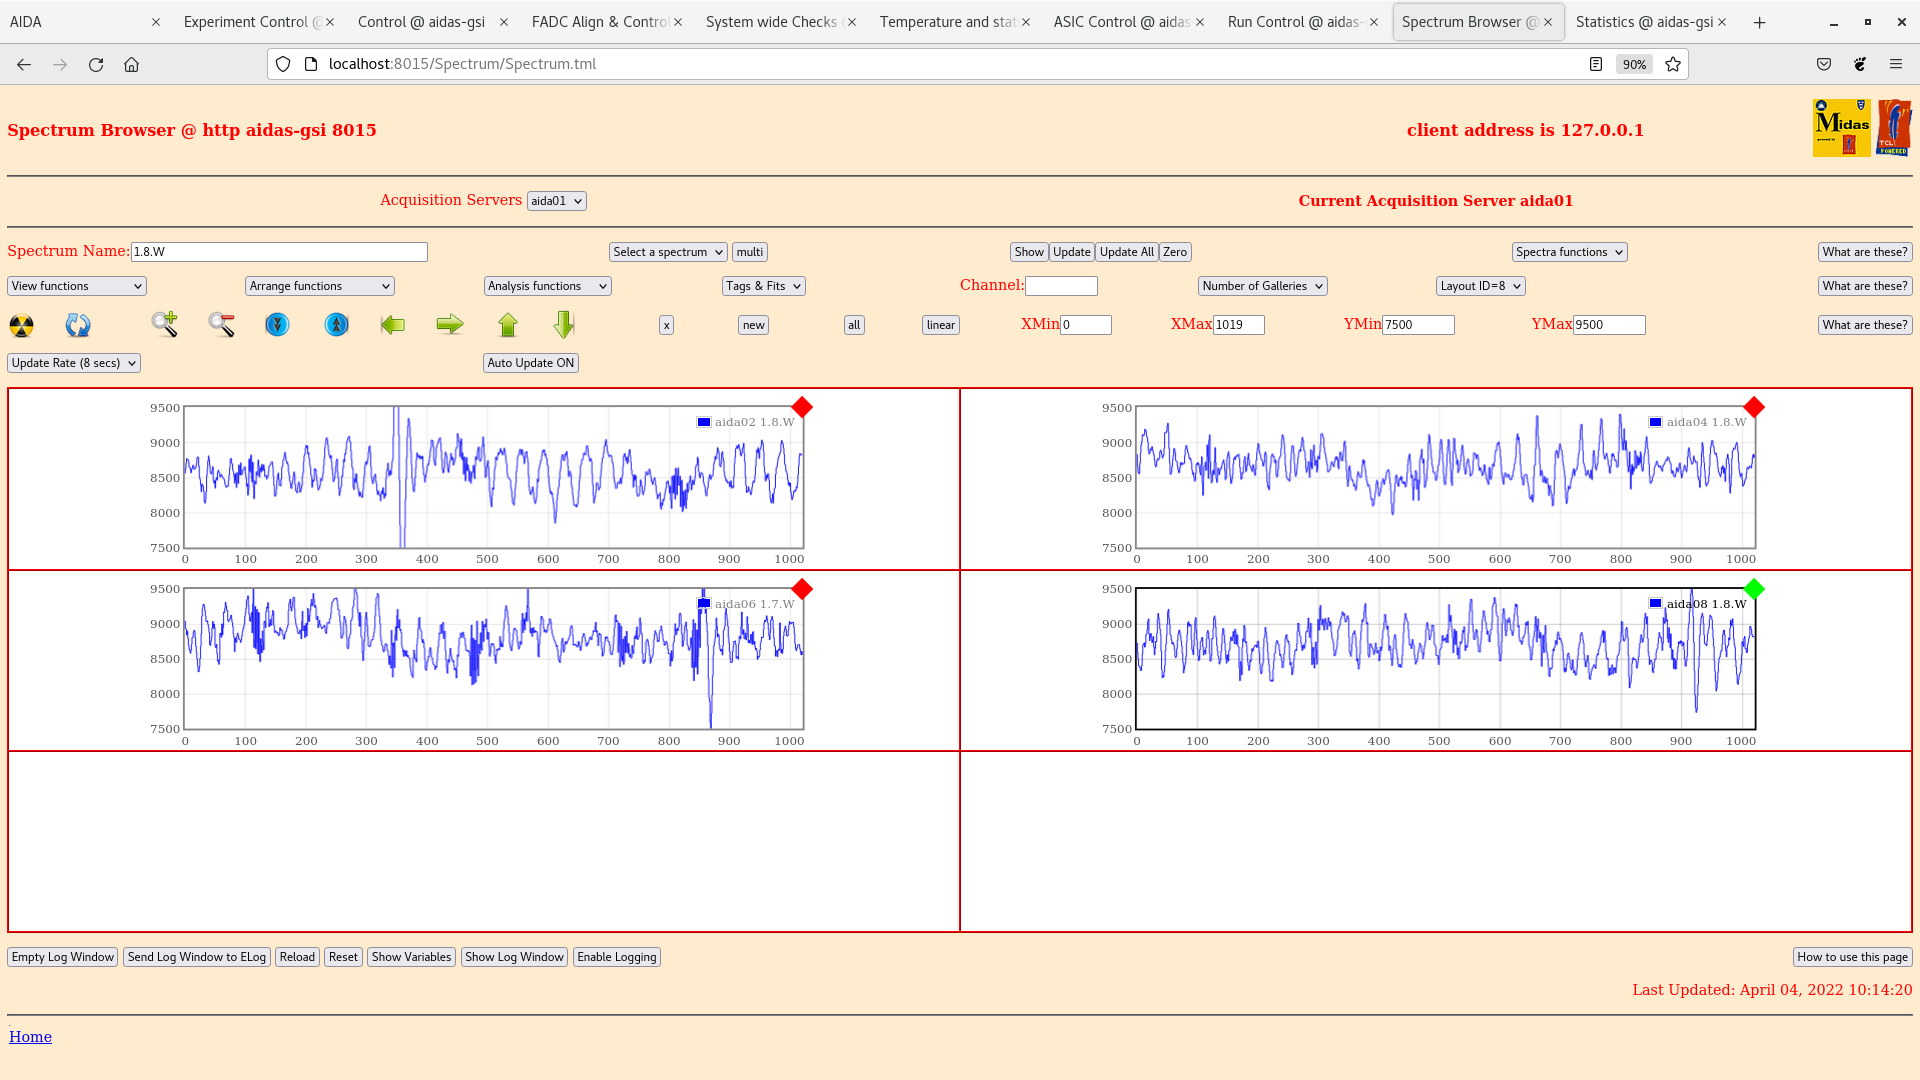Click the green left arrow icon

click(393, 324)
